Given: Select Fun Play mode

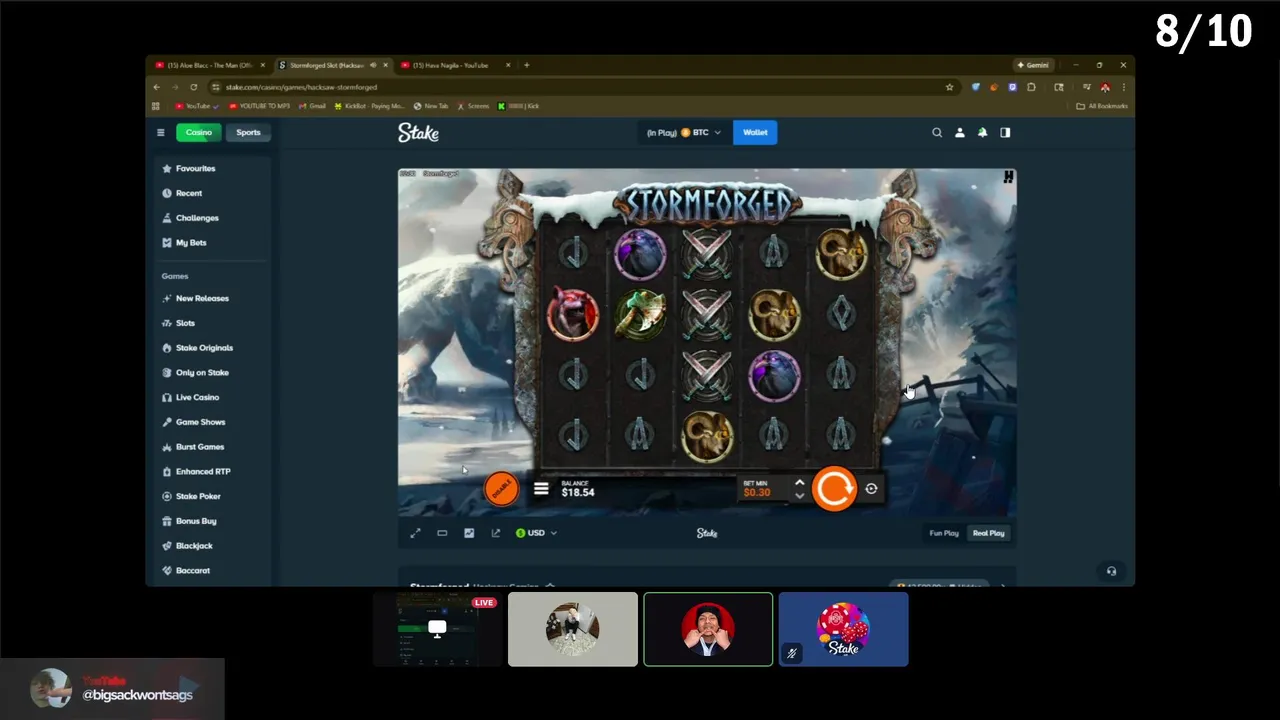Looking at the screenshot, I should pyautogui.click(x=944, y=533).
